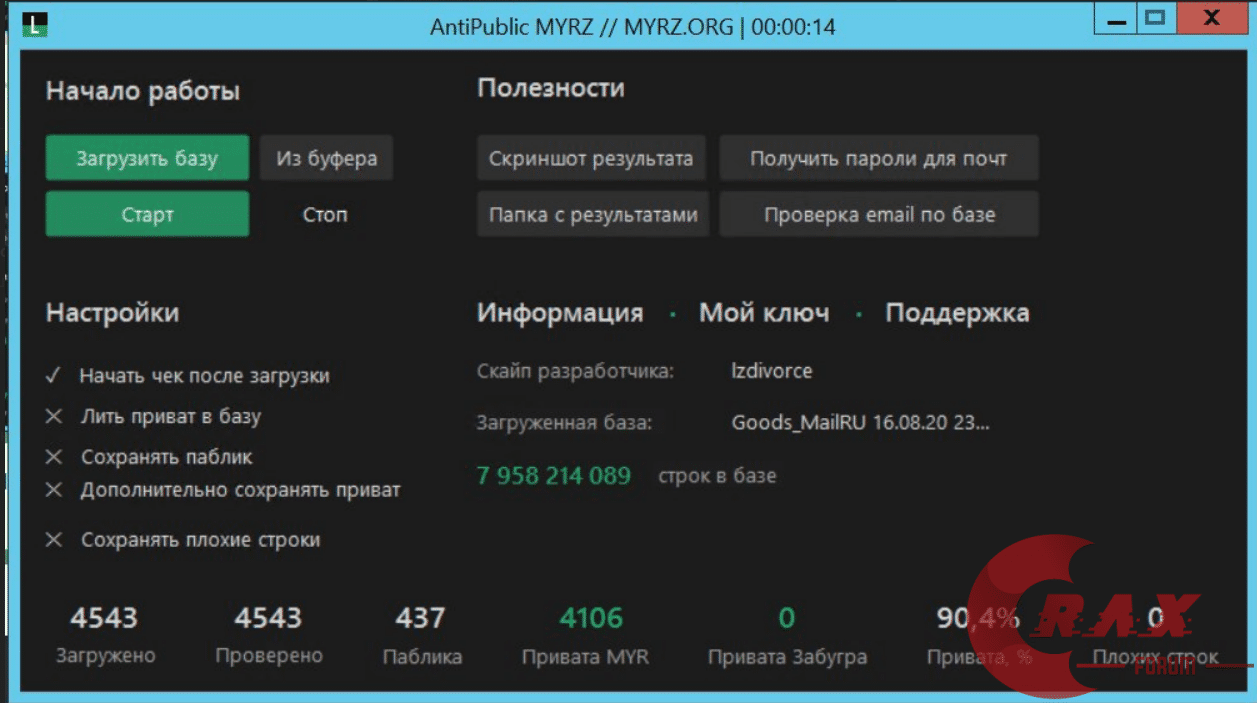Launch Проверка email по базе

pos(879,214)
